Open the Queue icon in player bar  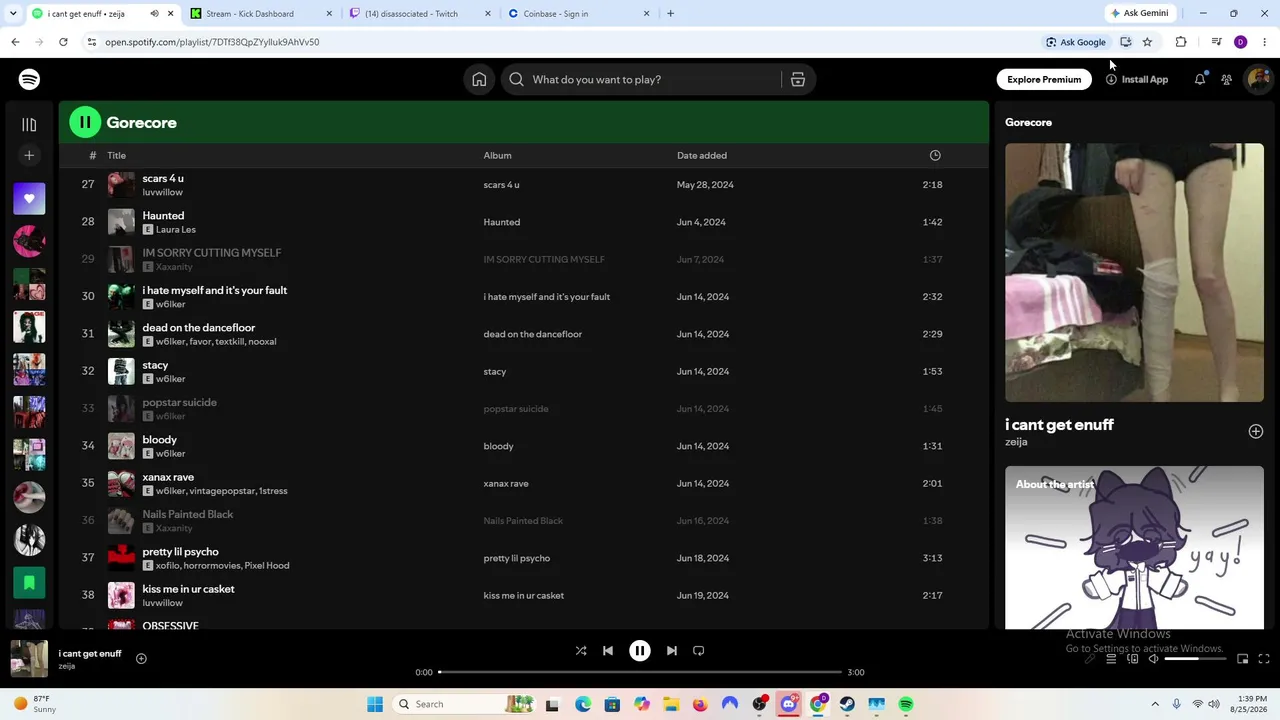(x=1111, y=659)
